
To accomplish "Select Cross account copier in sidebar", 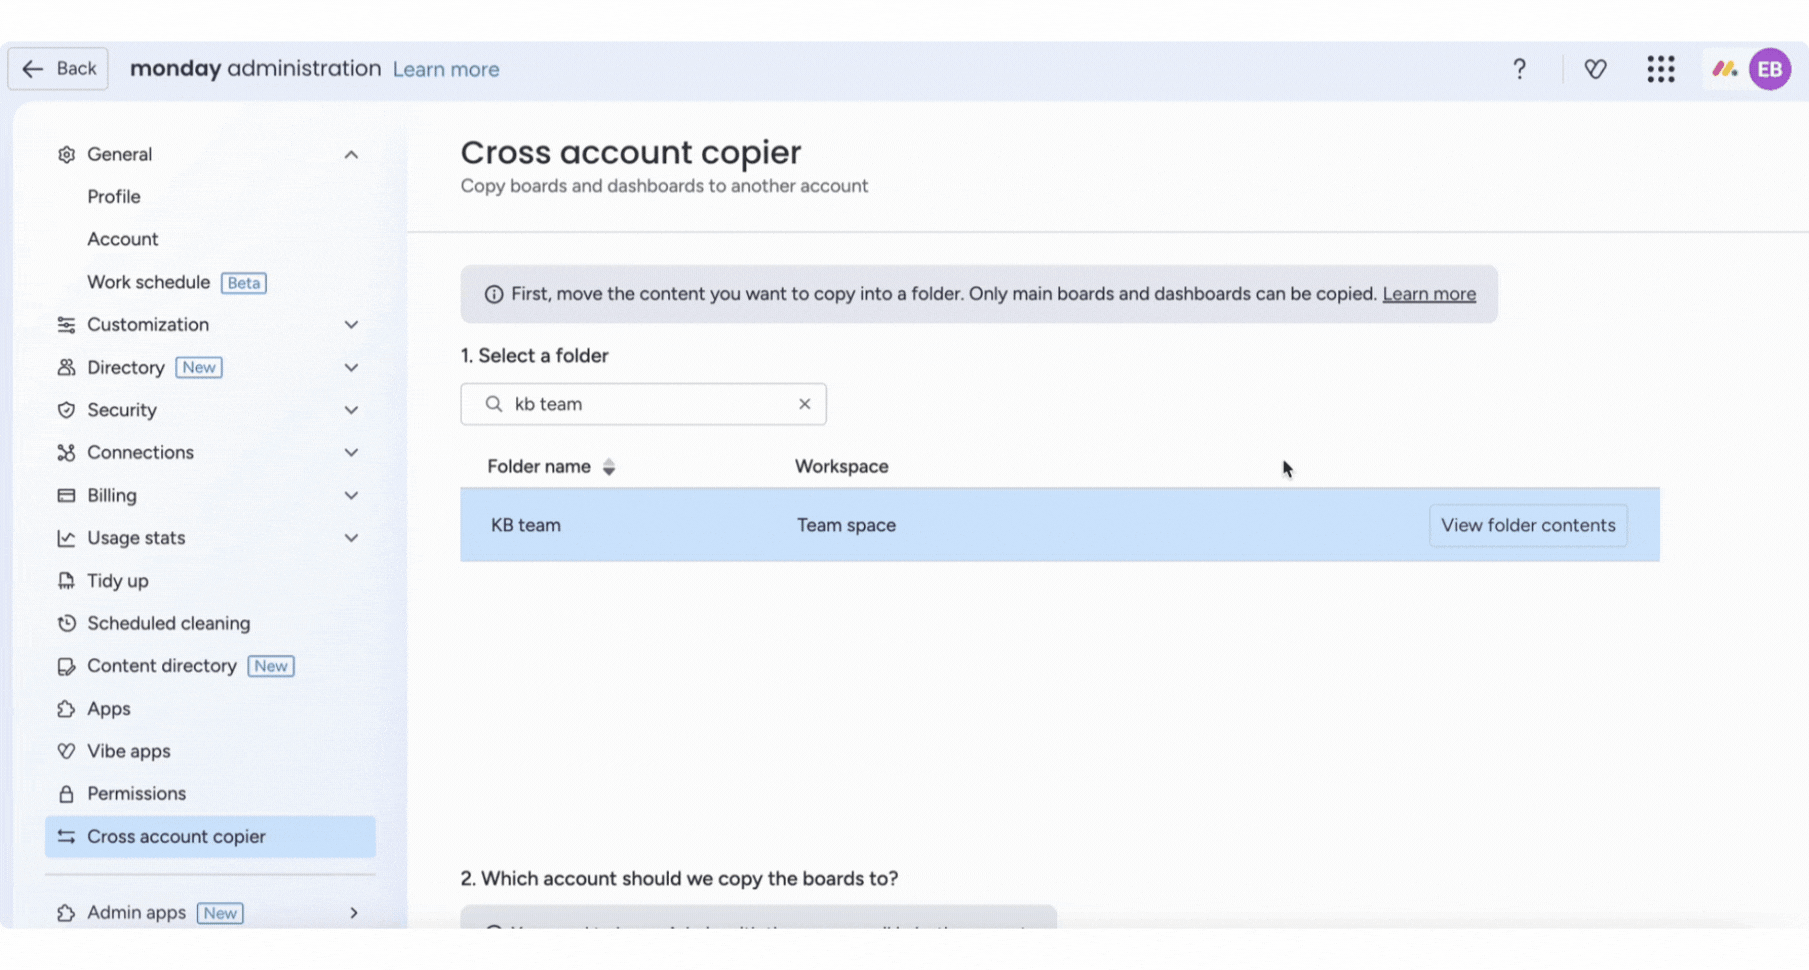I will 210,837.
